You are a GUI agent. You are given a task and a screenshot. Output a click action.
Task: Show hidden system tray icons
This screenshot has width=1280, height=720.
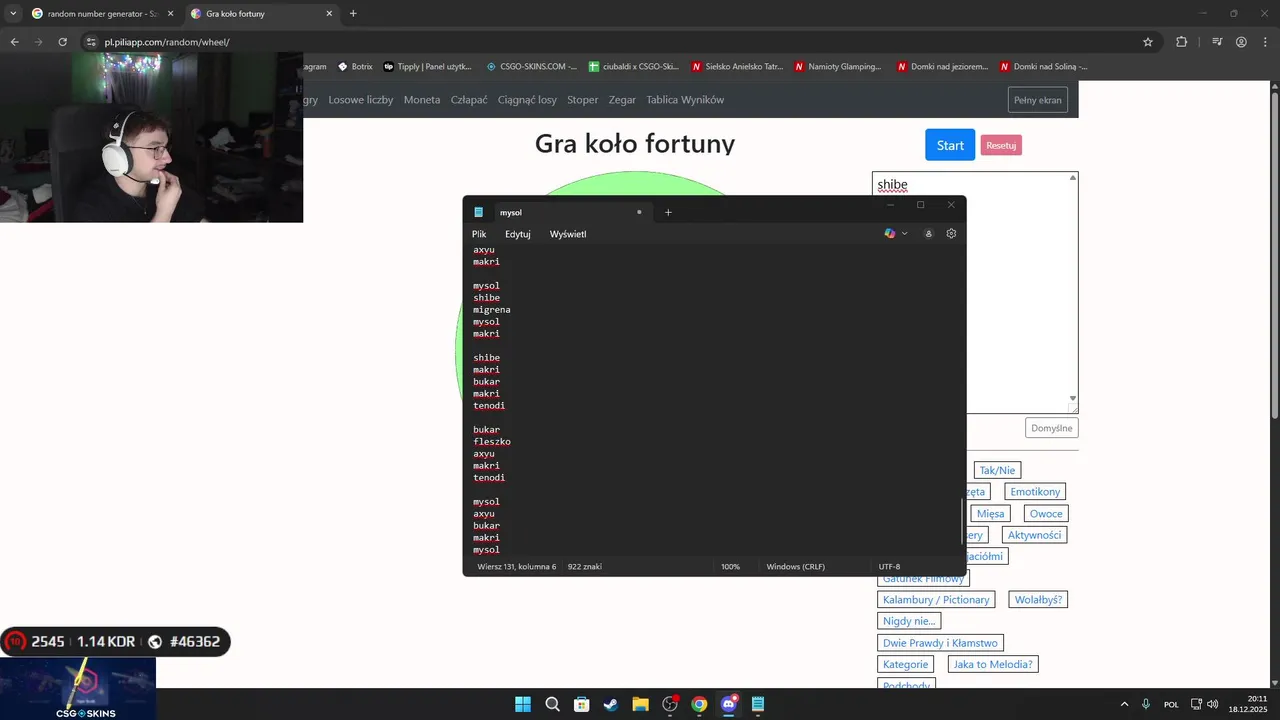pyautogui.click(x=1124, y=704)
